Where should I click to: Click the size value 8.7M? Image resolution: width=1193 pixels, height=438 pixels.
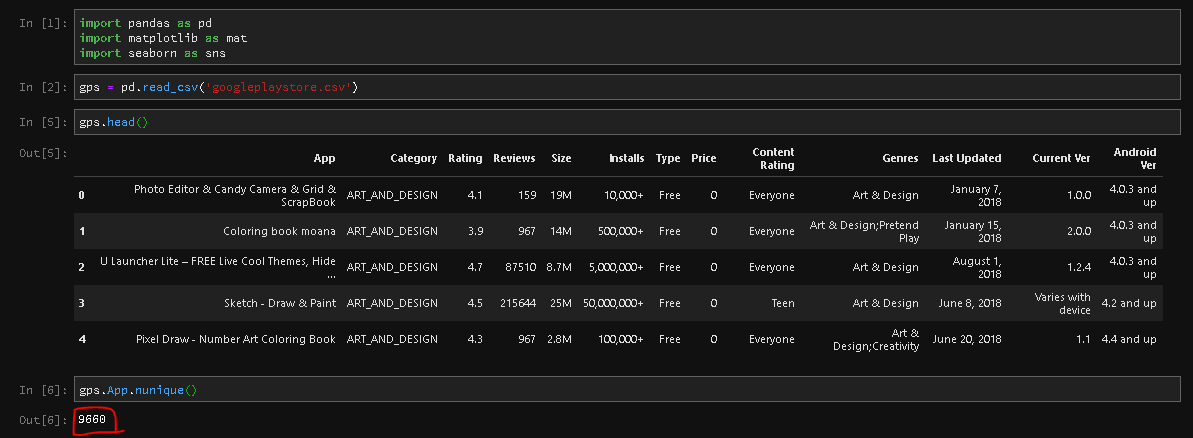click(559, 267)
